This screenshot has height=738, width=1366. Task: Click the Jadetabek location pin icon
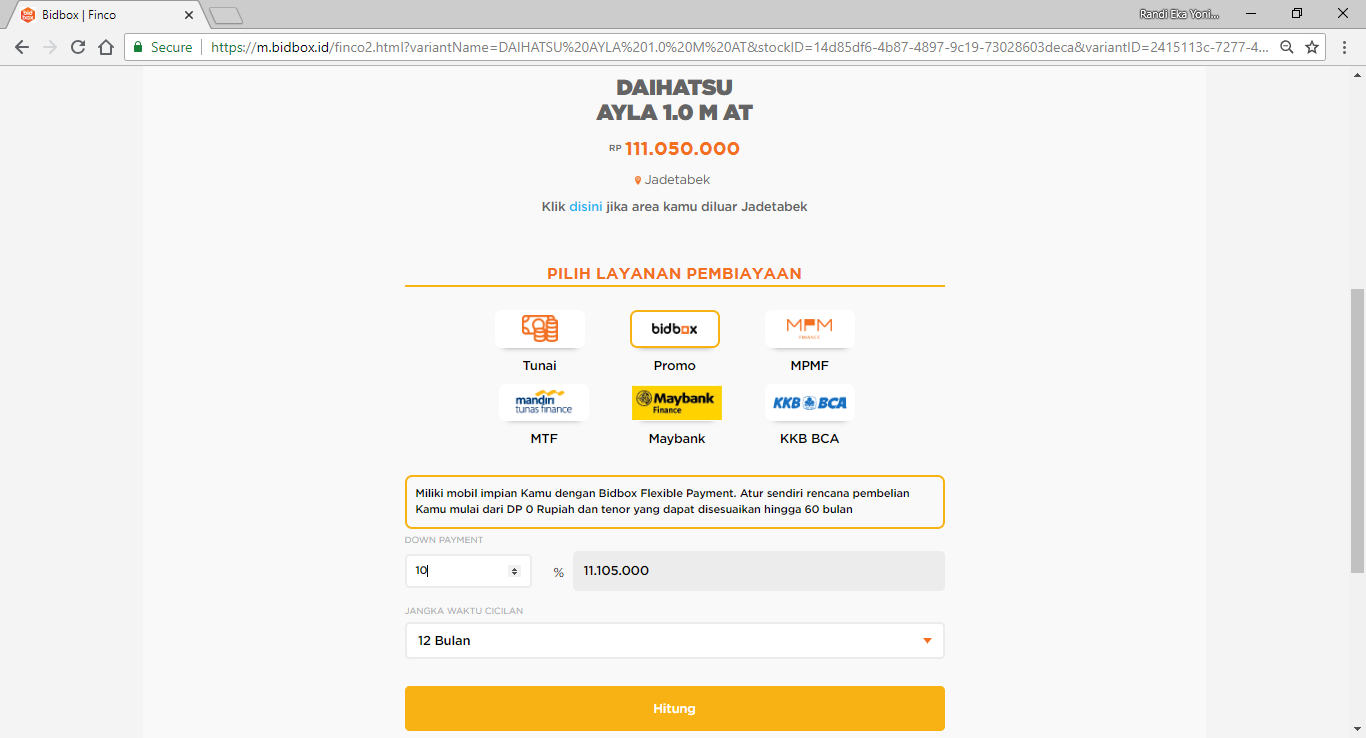point(638,181)
